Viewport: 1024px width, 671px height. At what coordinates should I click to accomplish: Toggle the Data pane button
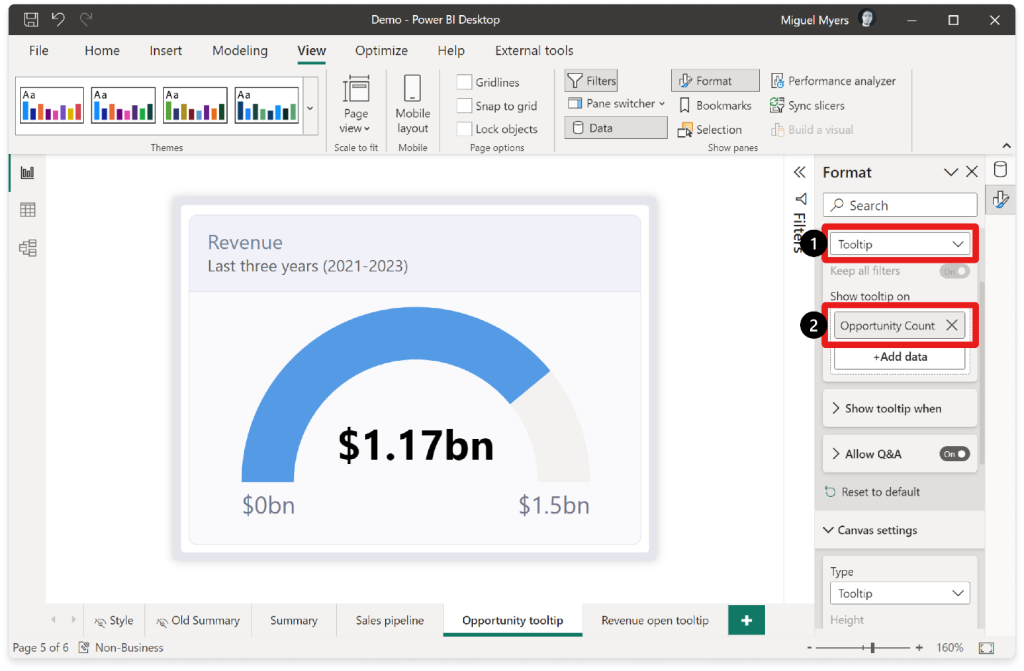616,128
